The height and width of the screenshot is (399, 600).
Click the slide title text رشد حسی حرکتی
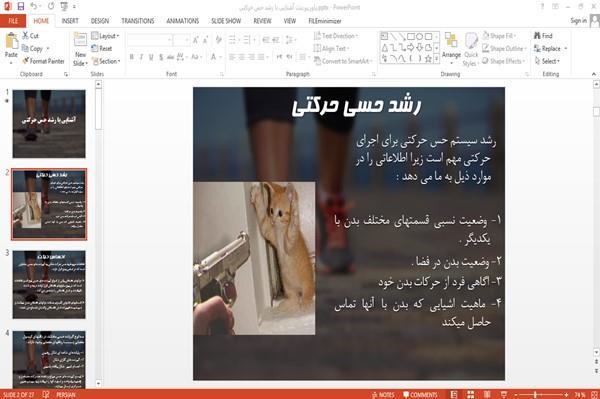[356, 106]
